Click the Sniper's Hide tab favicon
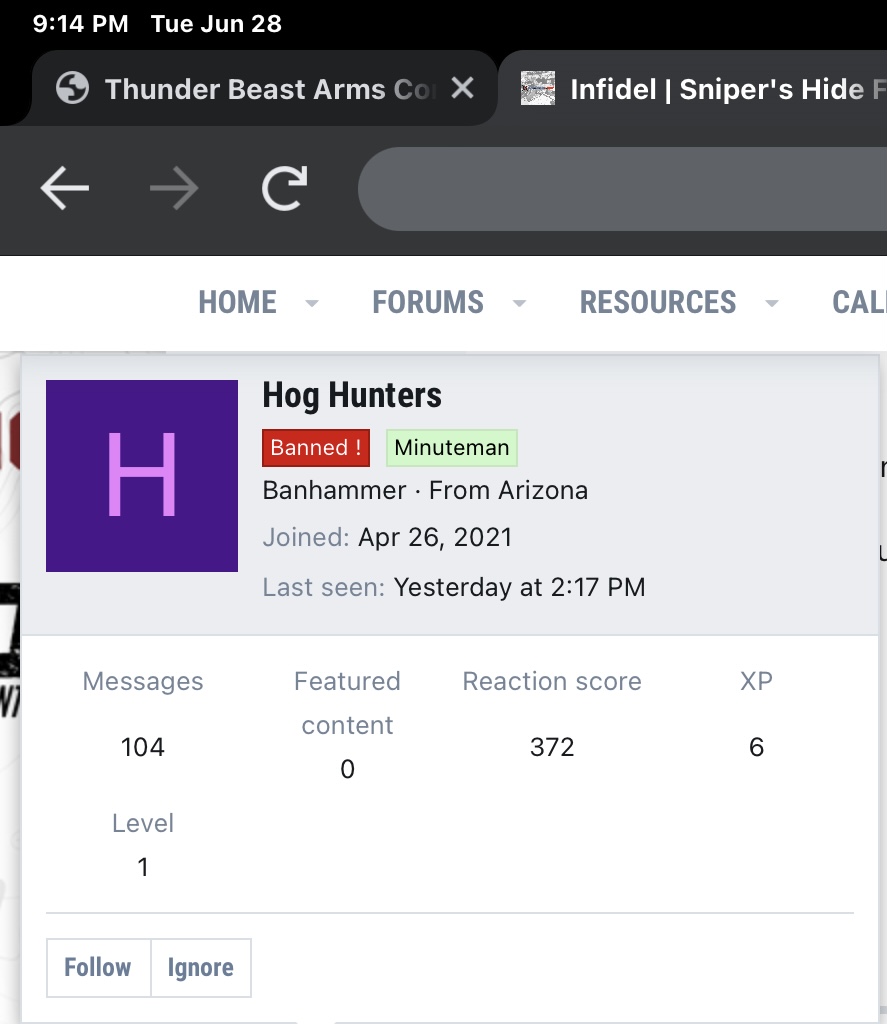Screen dimensions: 887x1024 coord(538,88)
